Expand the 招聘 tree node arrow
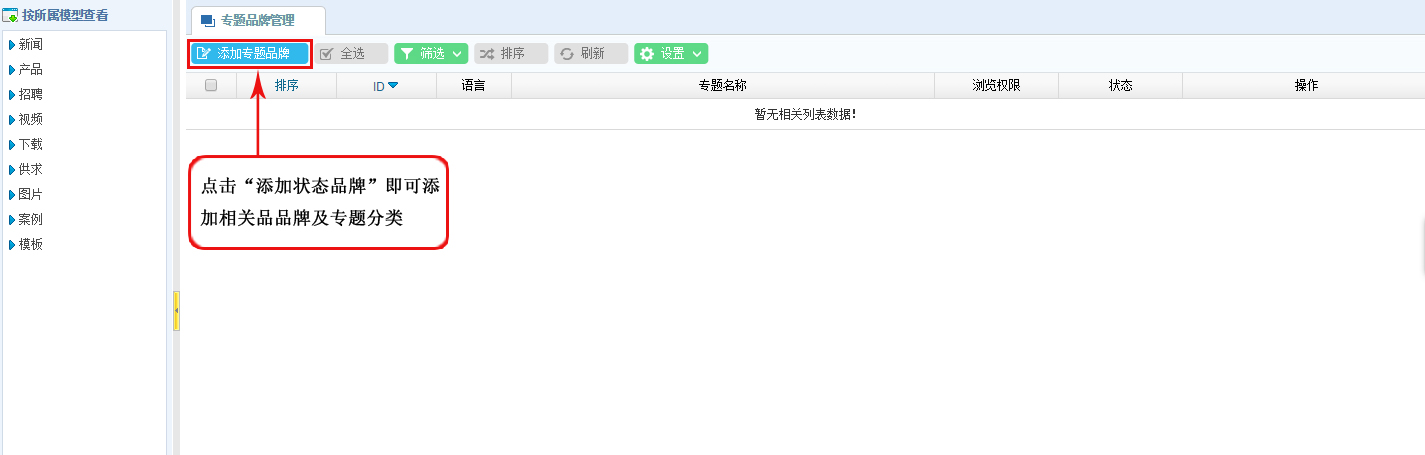 (x=12, y=95)
